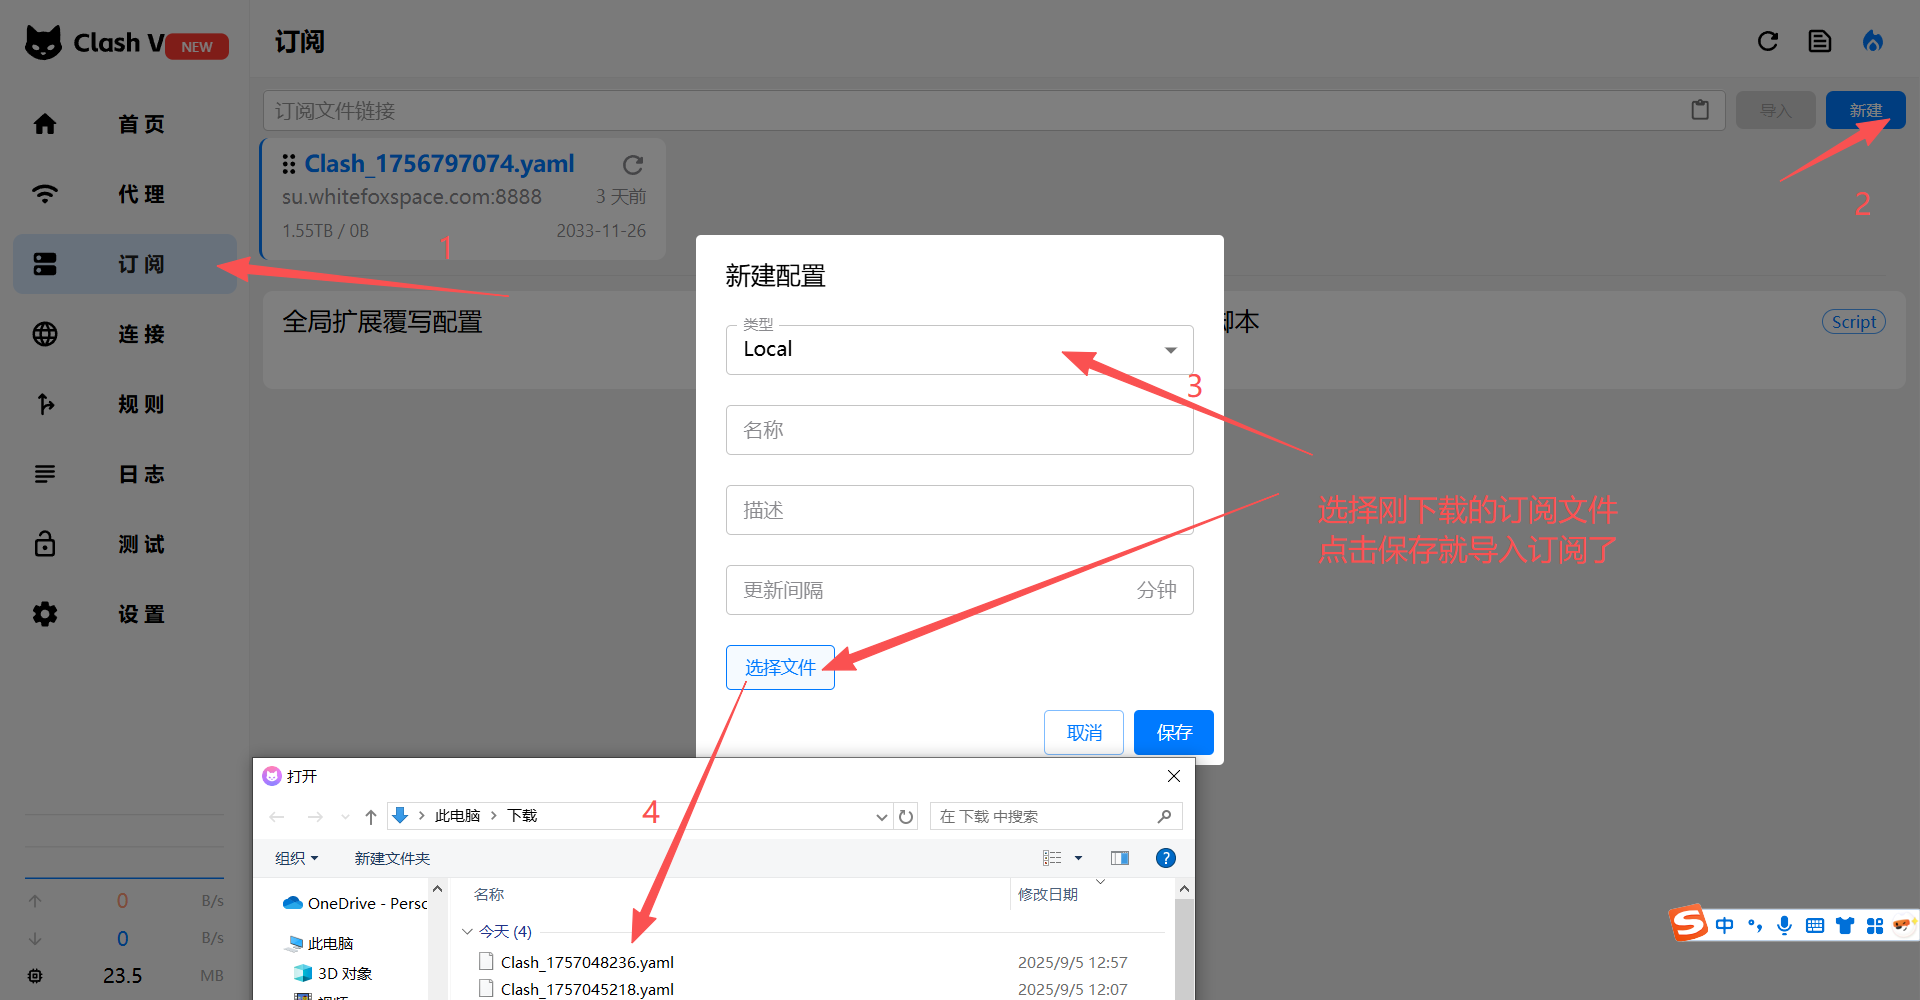
Task: Open the view options dropdown arrow
Action: pyautogui.click(x=1078, y=858)
